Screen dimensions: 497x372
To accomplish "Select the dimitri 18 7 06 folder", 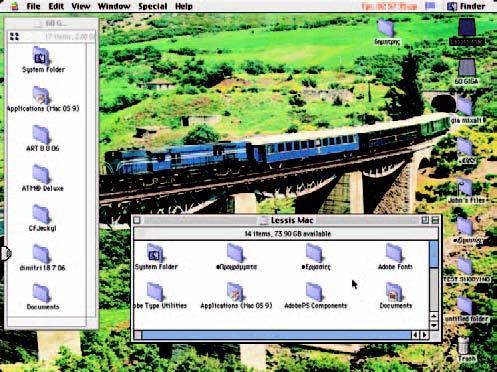I will 42,257.
